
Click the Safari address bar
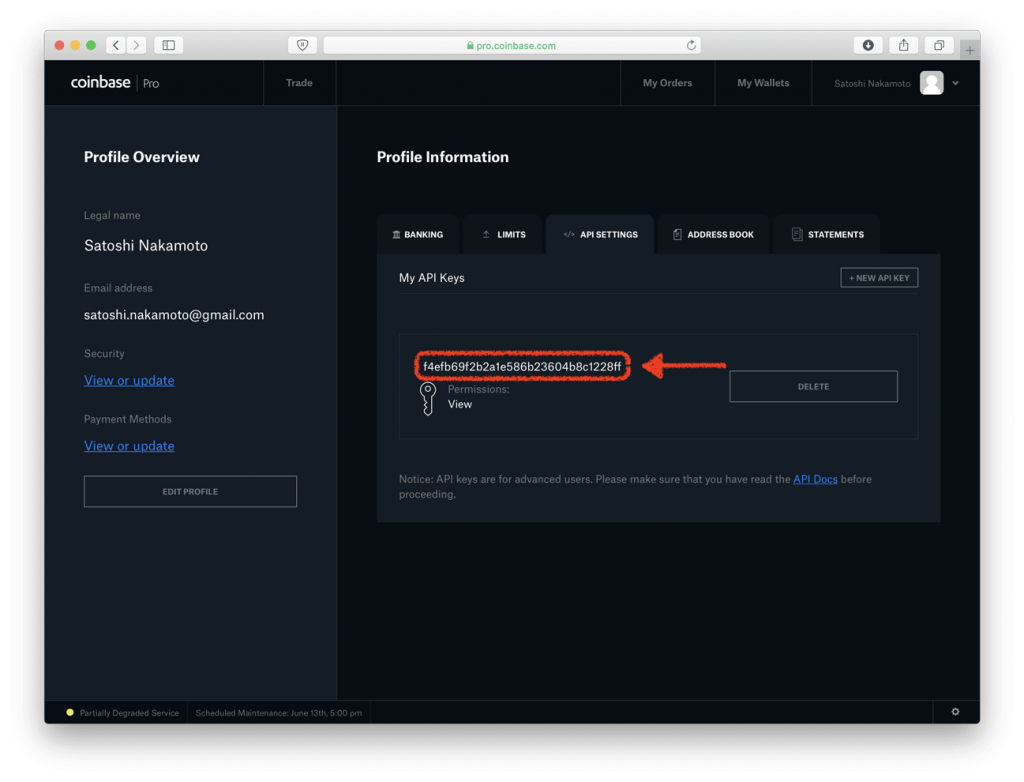(512, 45)
